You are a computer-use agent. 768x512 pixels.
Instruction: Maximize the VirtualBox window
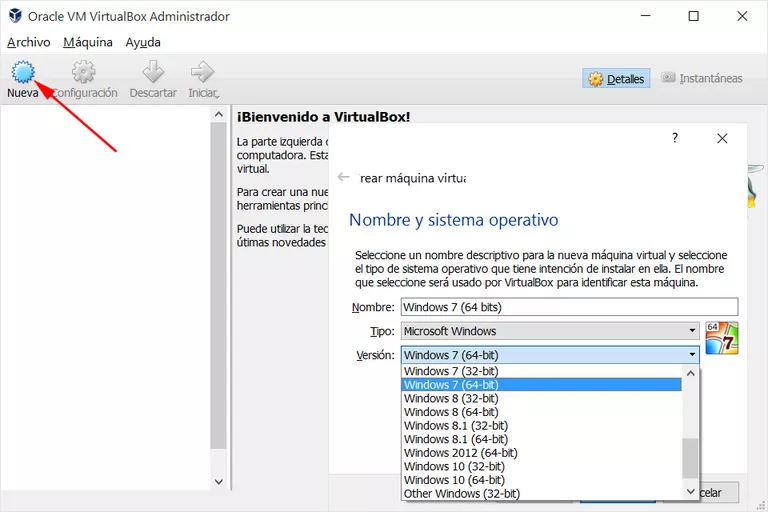click(694, 16)
